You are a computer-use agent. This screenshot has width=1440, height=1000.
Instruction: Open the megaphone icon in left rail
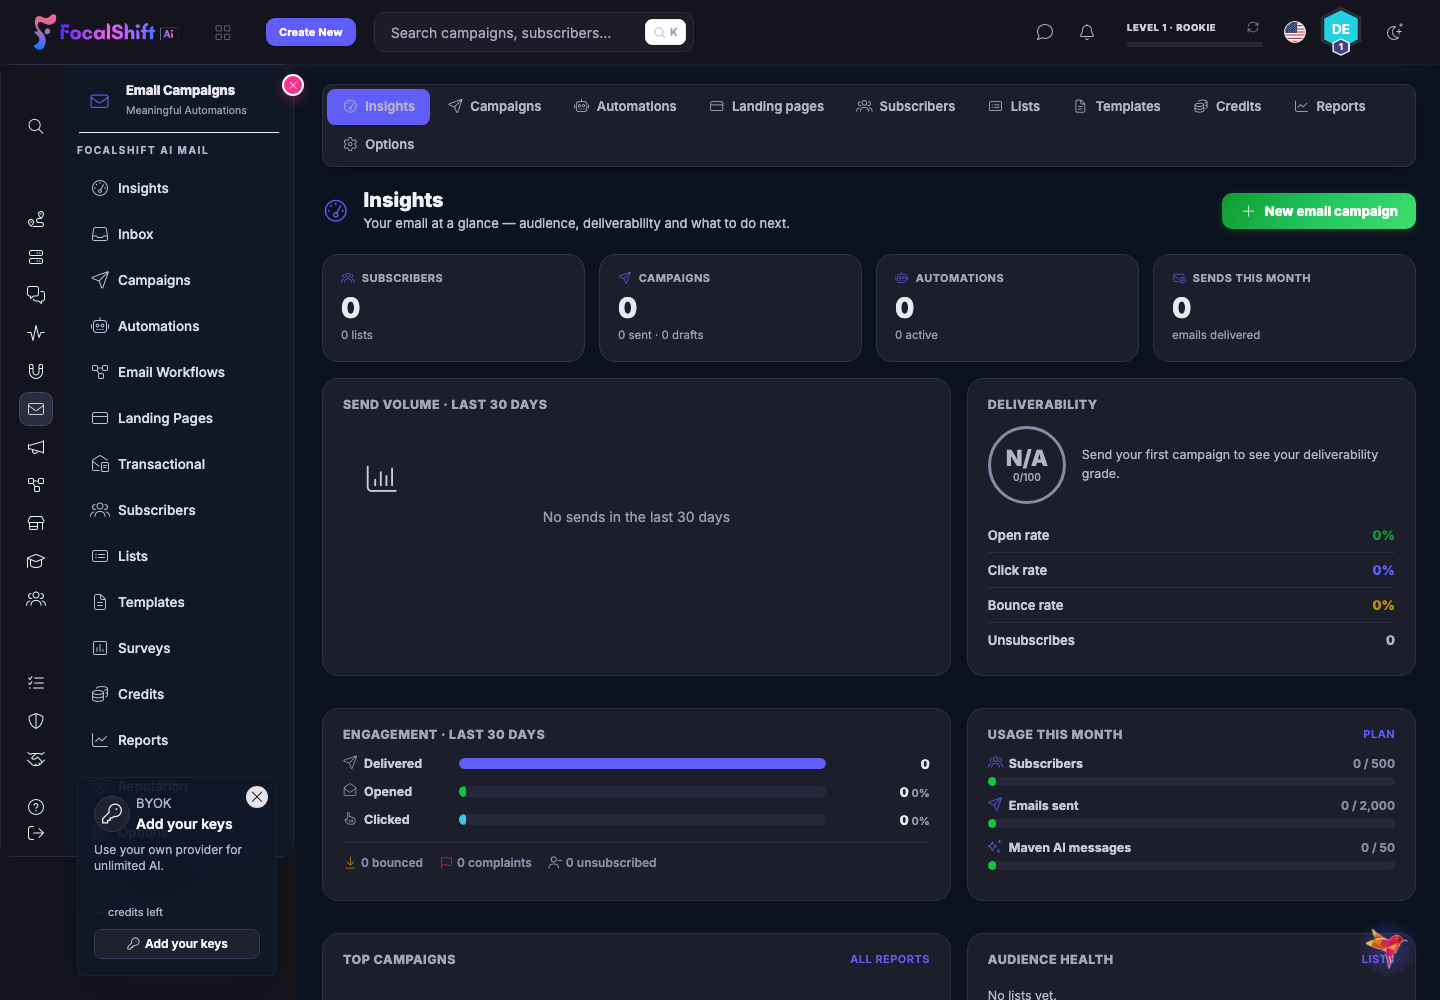tap(36, 447)
